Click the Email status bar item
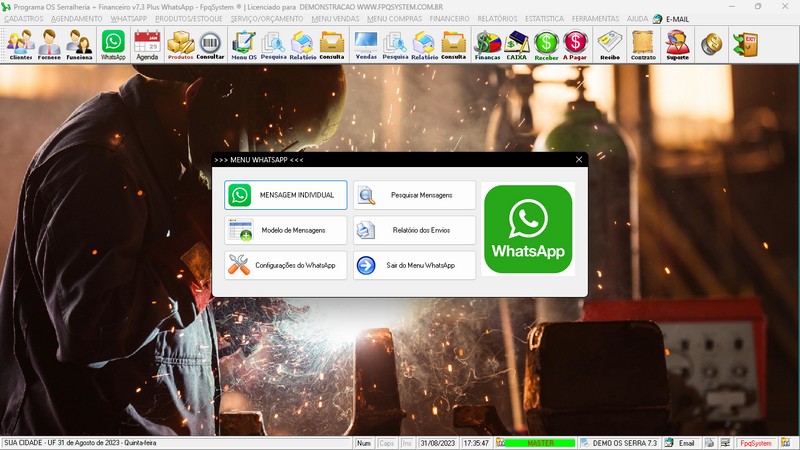This screenshot has width=800, height=450. (x=681, y=443)
